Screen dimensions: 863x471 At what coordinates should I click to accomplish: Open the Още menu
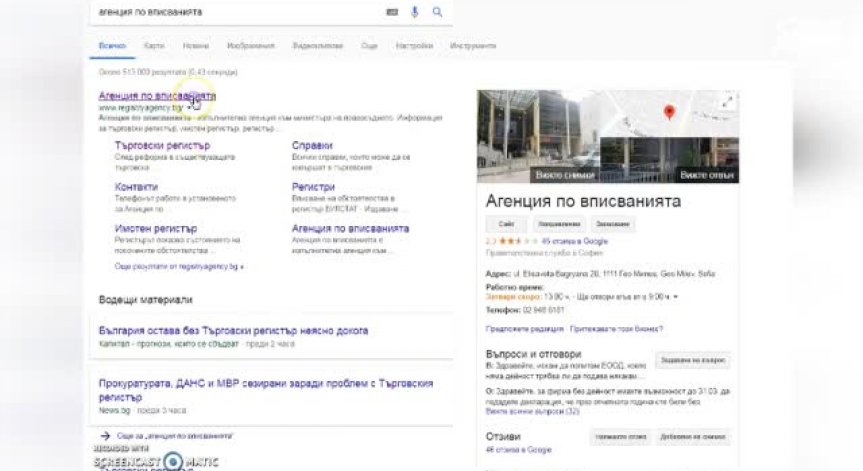369,46
